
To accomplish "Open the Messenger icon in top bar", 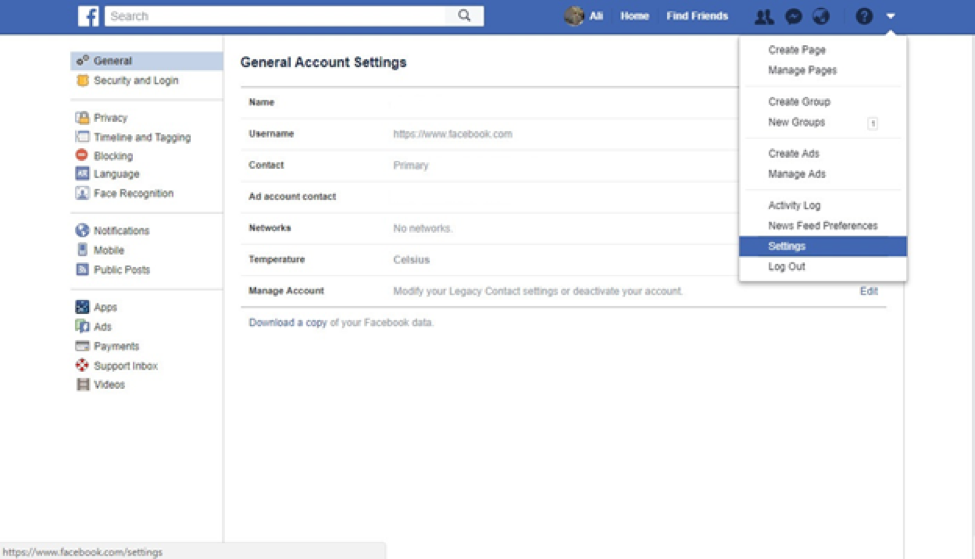I will coord(793,17).
